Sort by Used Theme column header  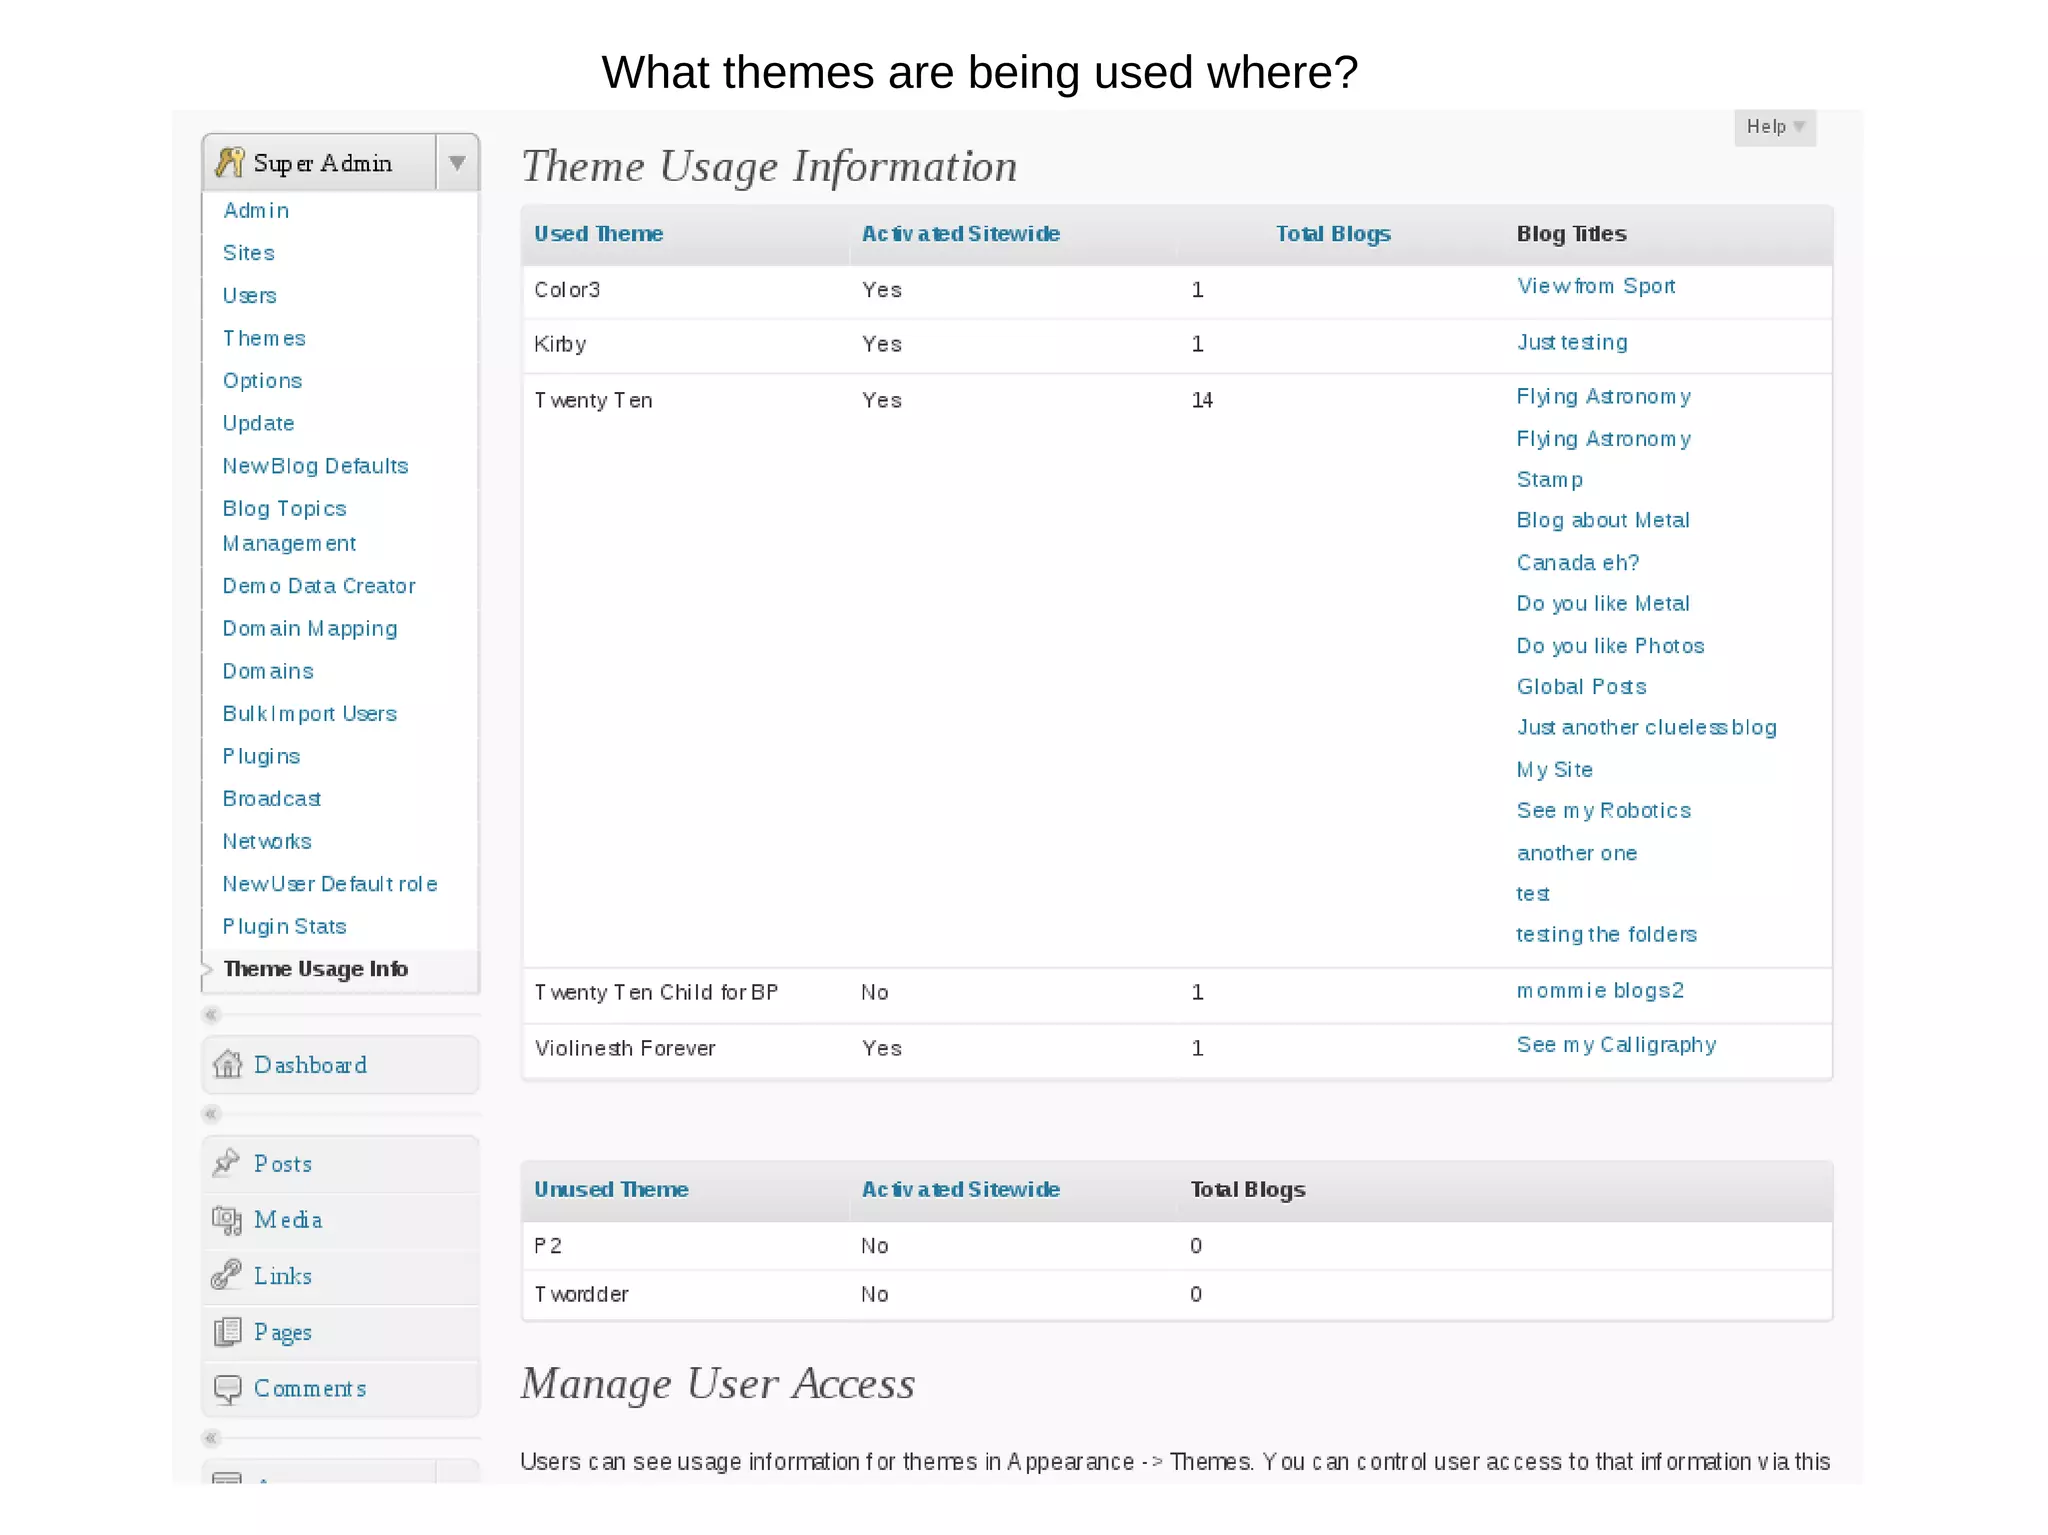pos(598,234)
